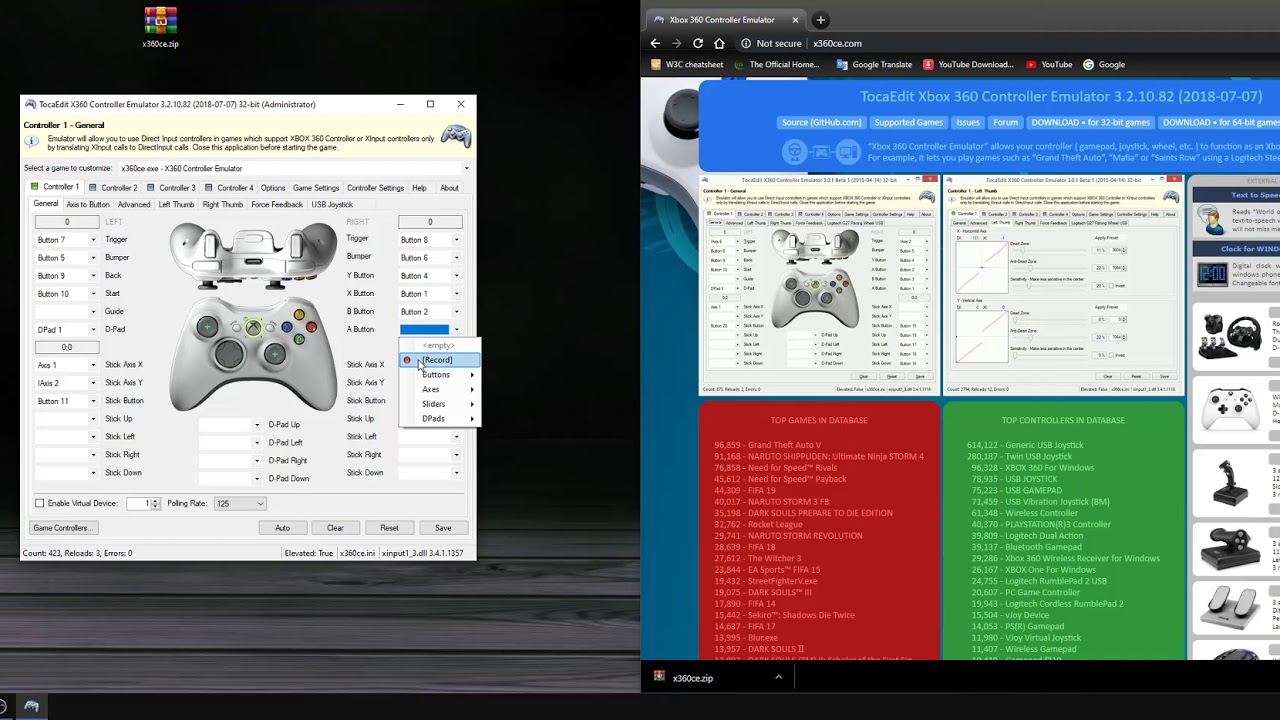Open the D-Pad Up mapping dropdown

click(256, 425)
